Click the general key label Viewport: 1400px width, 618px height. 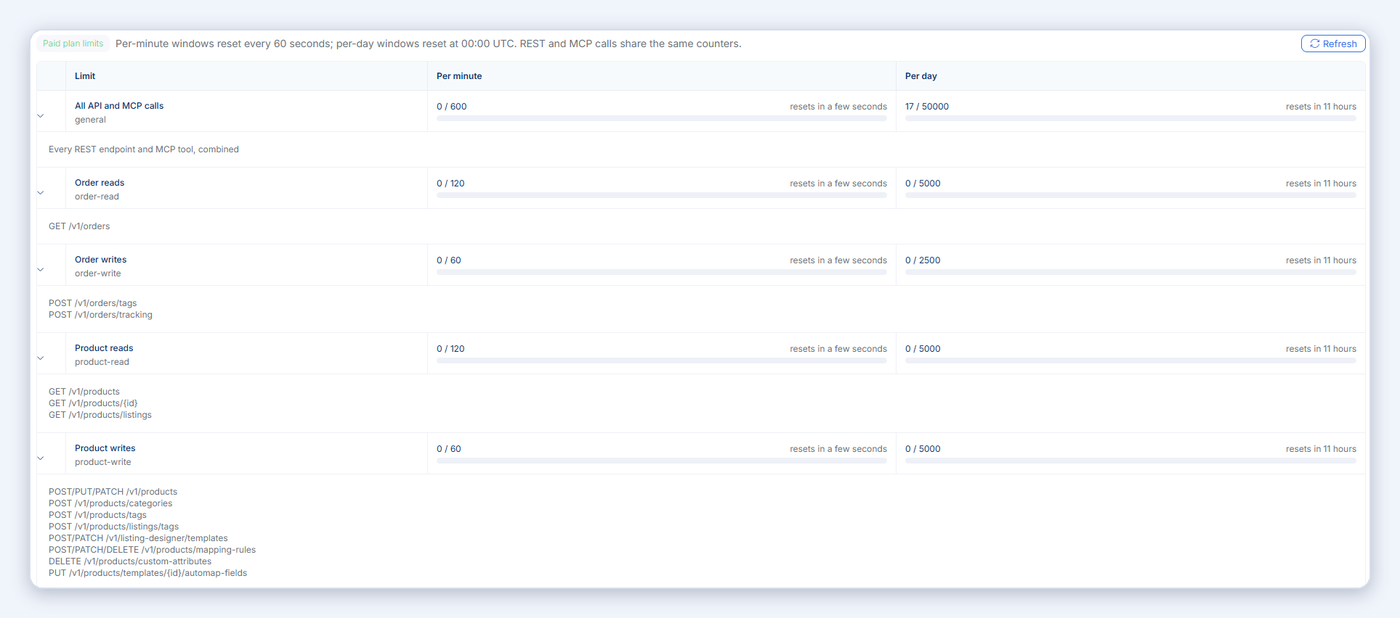[90, 120]
